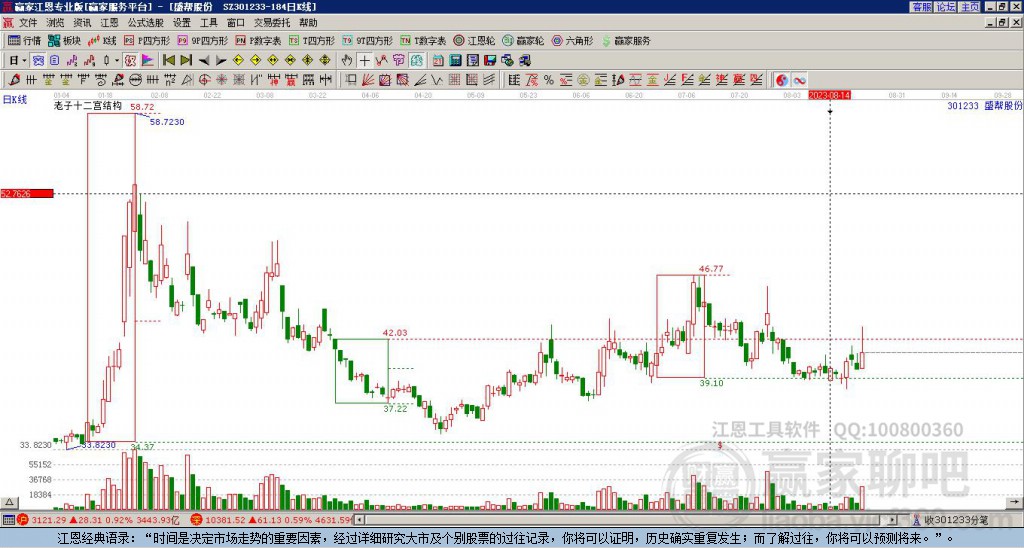Click the right arrow button by volume panel
Screen dimensions: 1024x548
1014,502
